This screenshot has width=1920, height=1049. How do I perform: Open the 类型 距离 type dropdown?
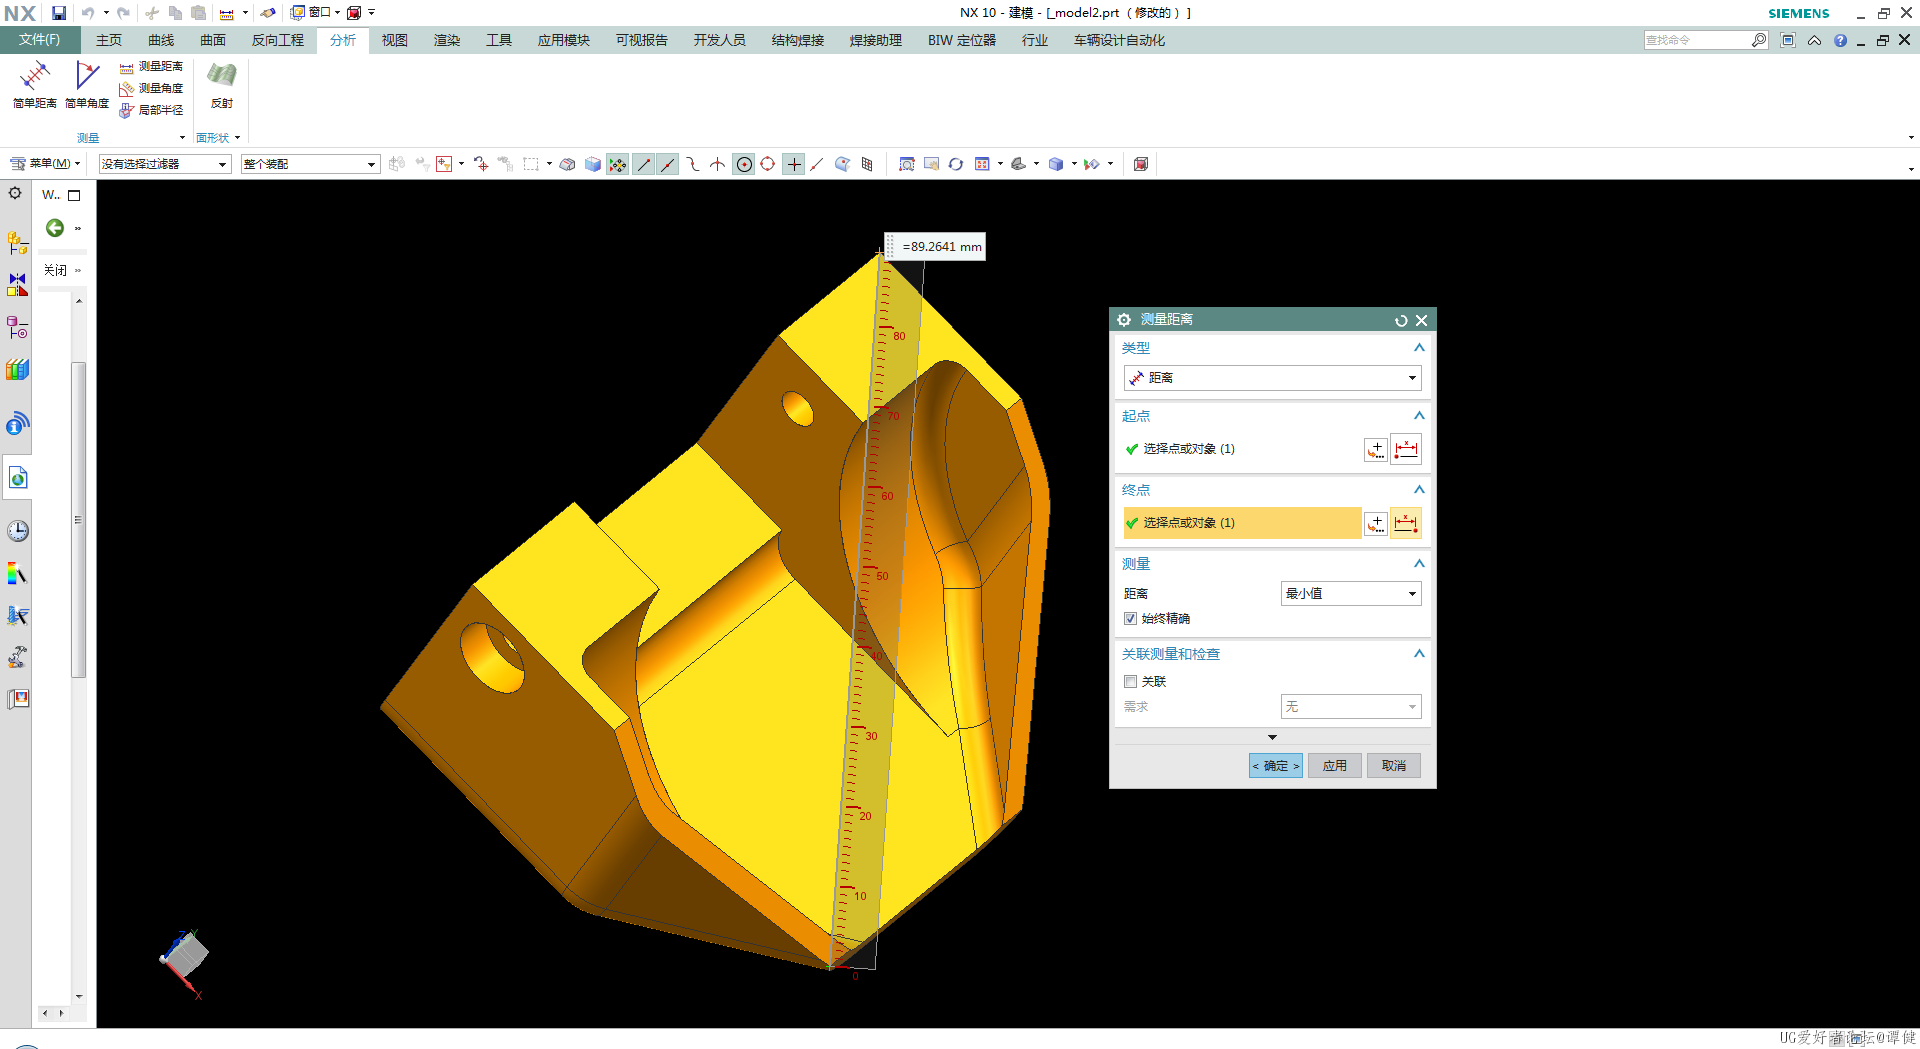coord(1272,378)
